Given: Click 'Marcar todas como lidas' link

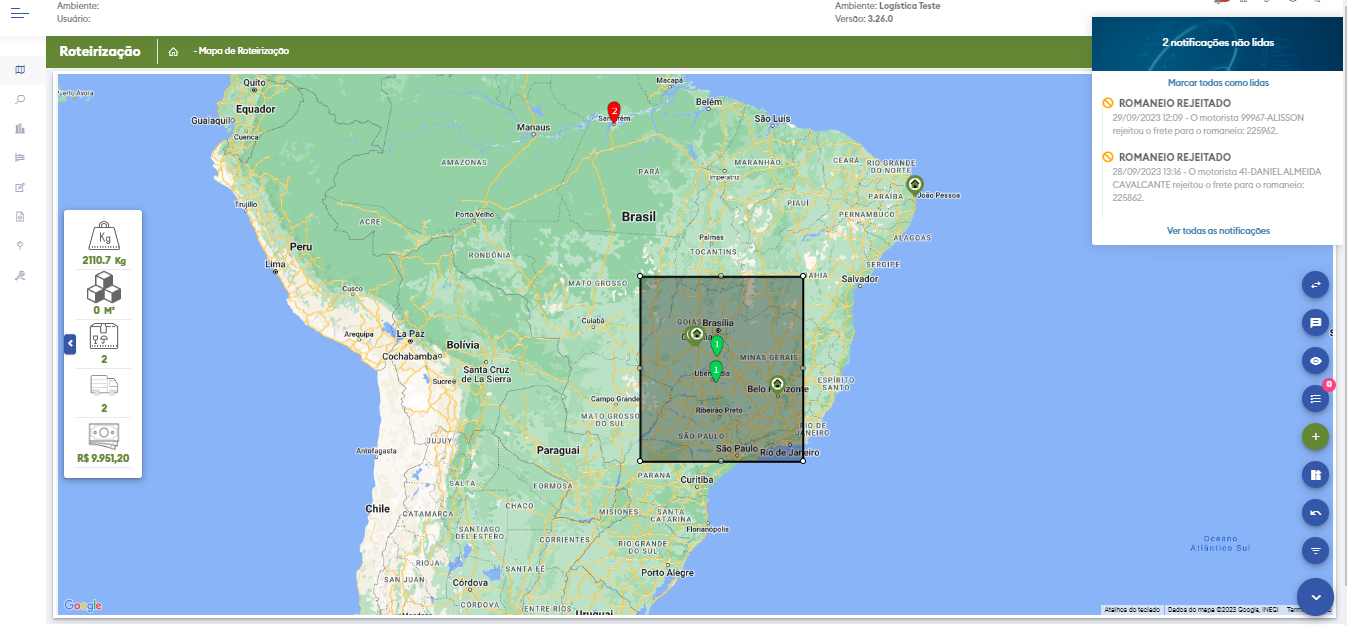Looking at the screenshot, I should [x=1218, y=83].
